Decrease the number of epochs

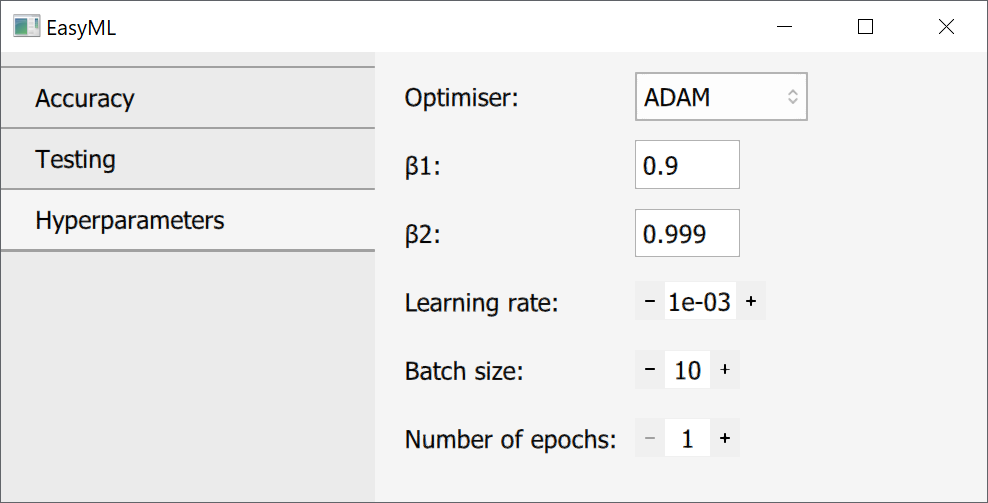(x=650, y=438)
